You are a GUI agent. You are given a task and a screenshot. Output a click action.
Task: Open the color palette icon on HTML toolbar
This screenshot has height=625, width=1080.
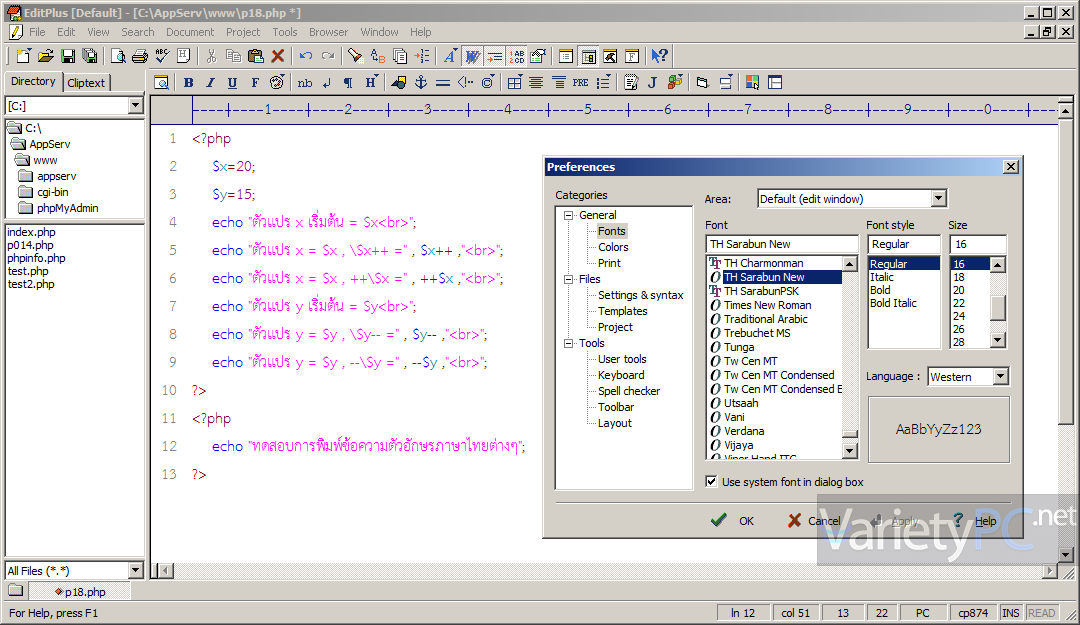tap(277, 82)
